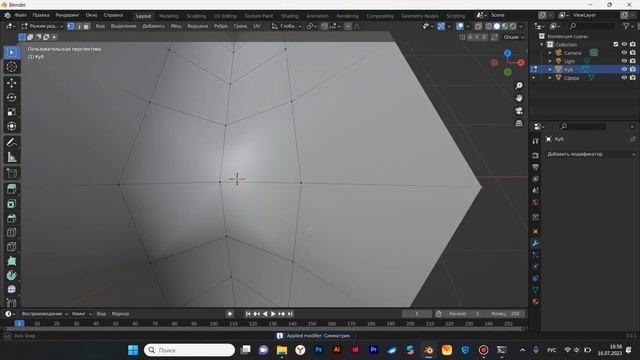Screen dimensions: 640x360
Task: Switch to face select mode
Action: point(86,26)
